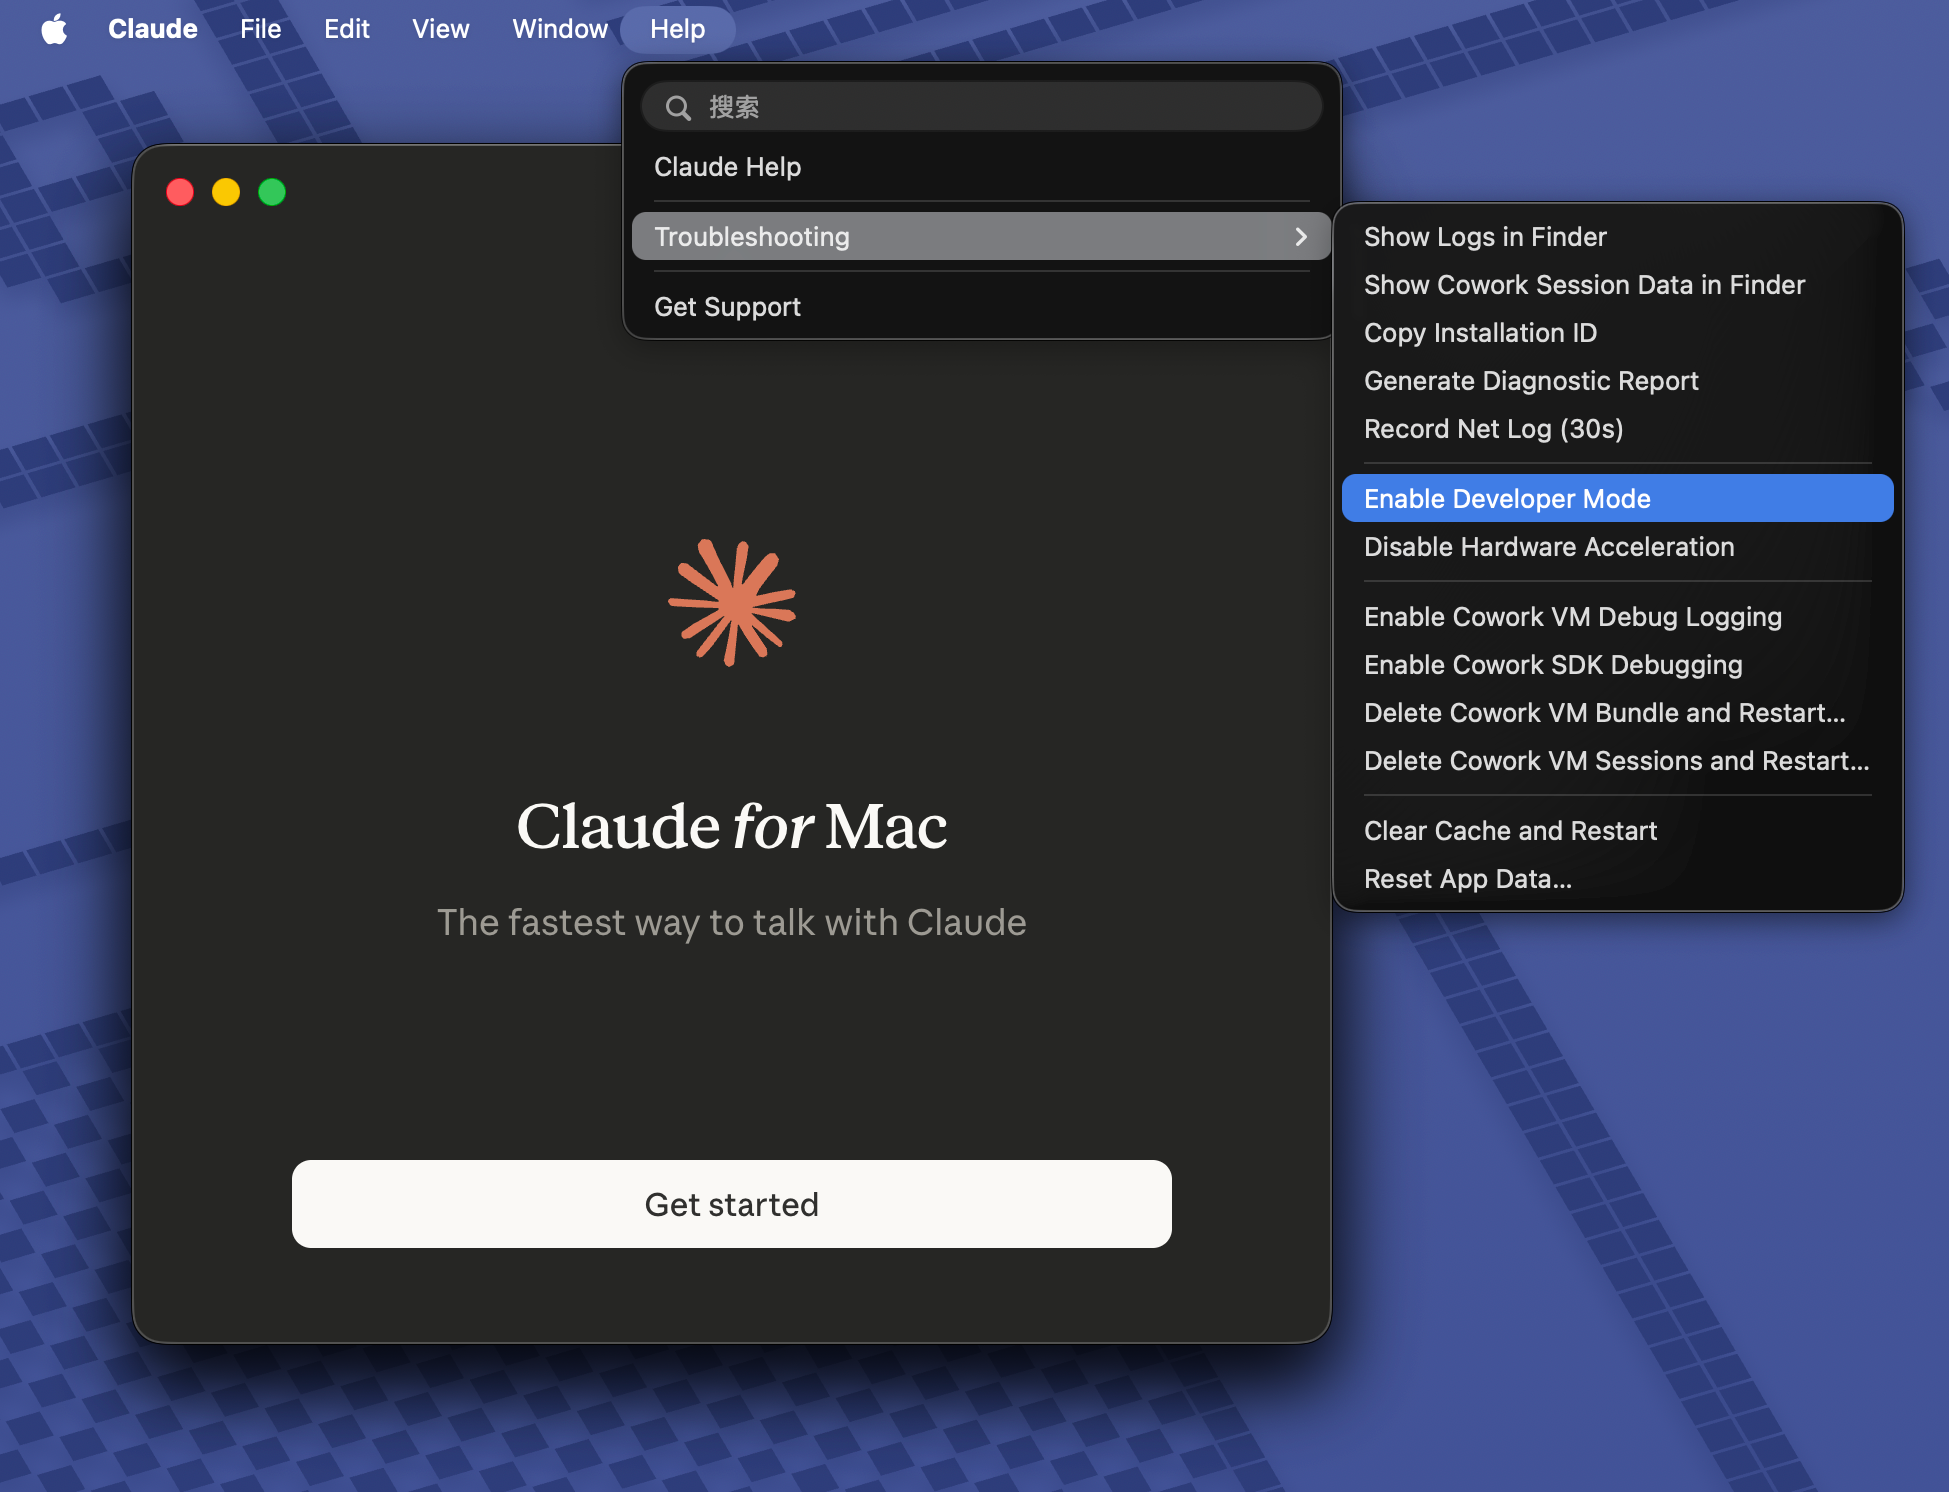Select Generate Diagnostic Report
Image resolution: width=1949 pixels, height=1492 pixels.
click(1618, 381)
